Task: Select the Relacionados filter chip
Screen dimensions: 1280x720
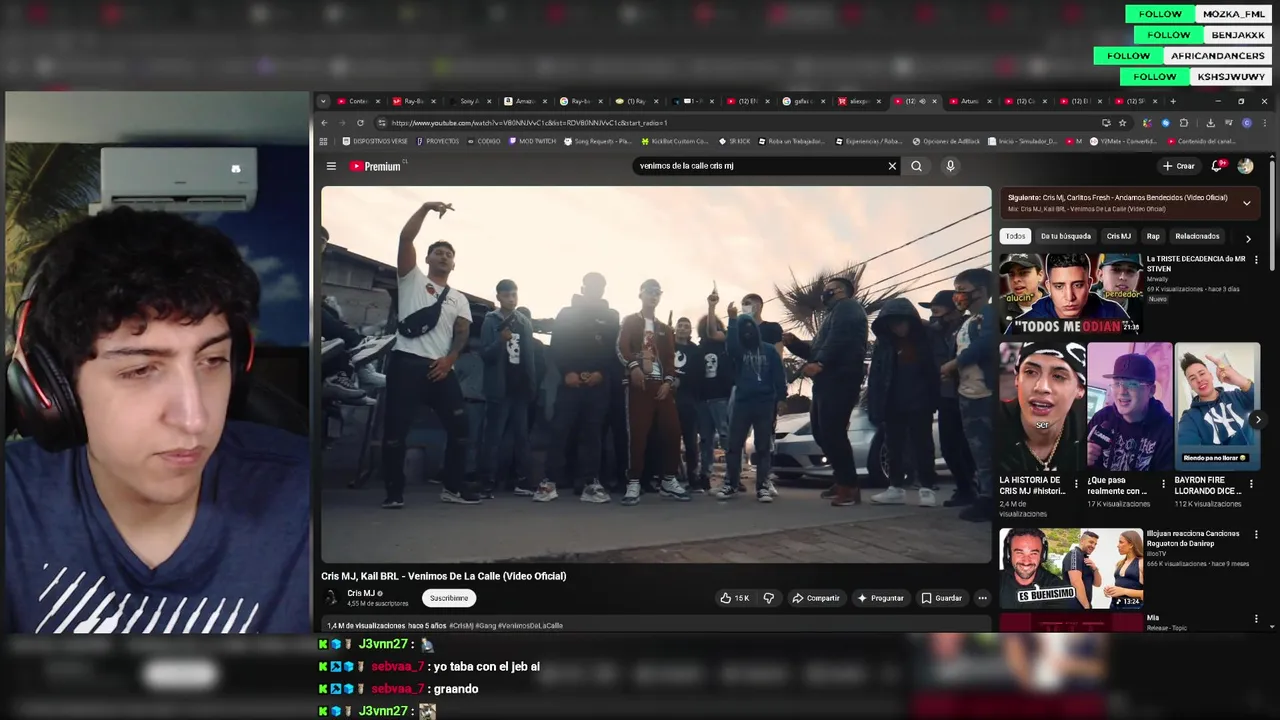Action: (x=1197, y=236)
